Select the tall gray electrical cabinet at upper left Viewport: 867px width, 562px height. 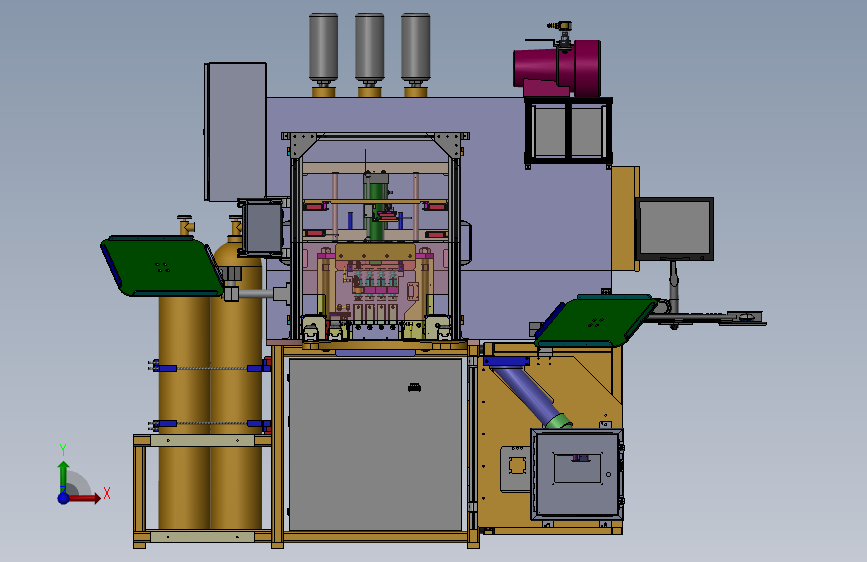(x=236, y=132)
